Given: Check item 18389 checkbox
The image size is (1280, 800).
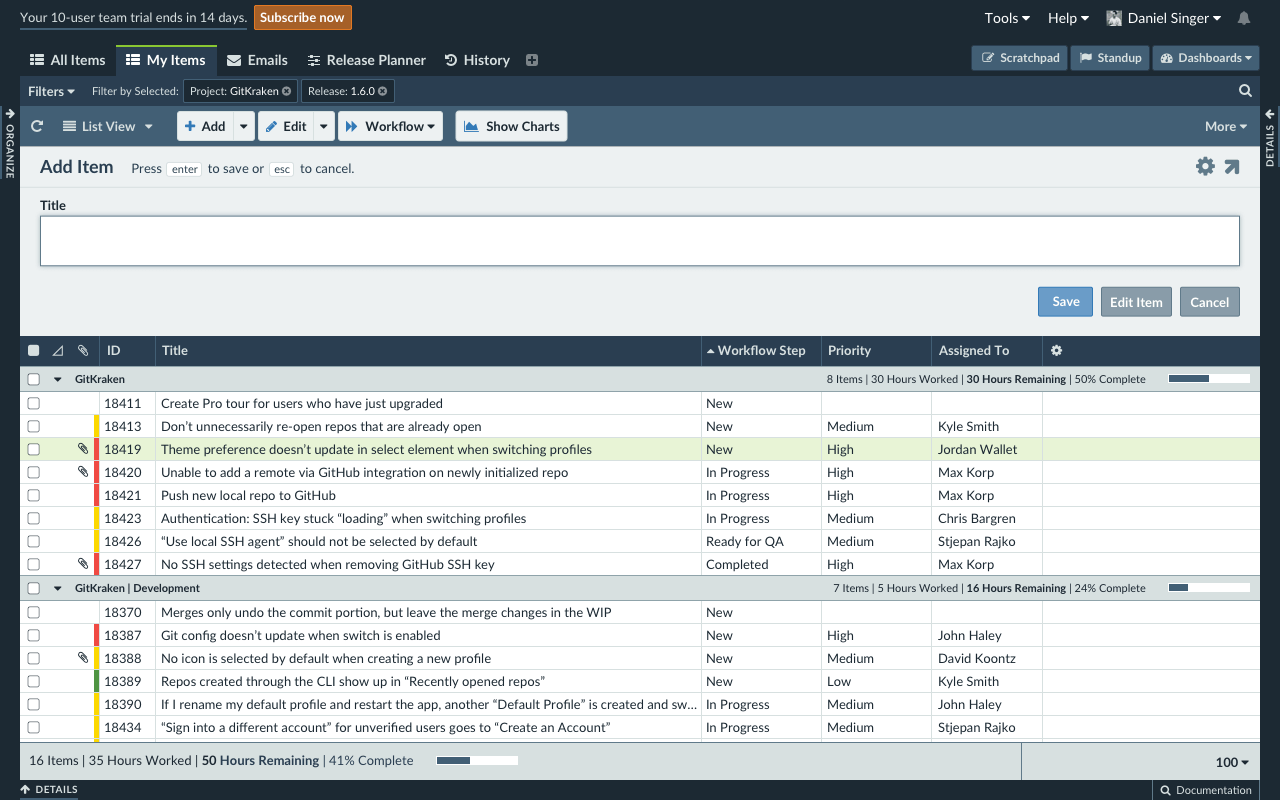Looking at the screenshot, I should (x=34, y=681).
